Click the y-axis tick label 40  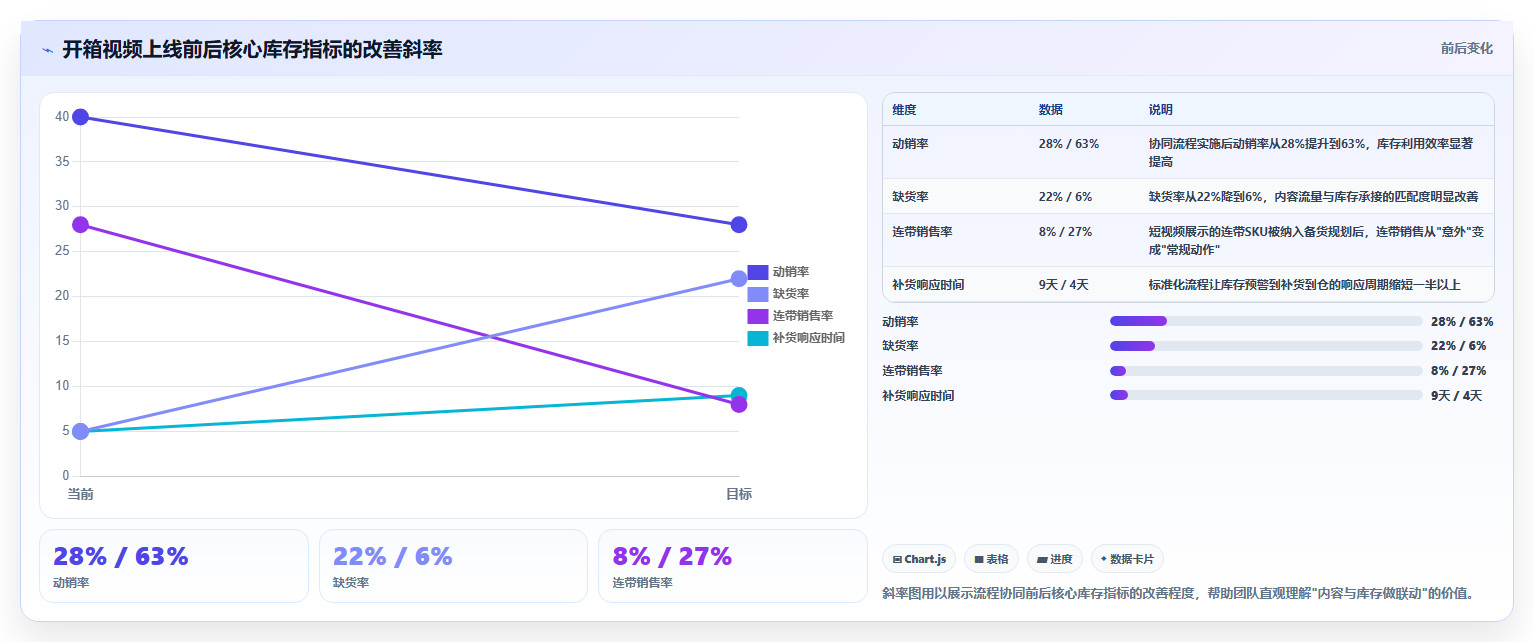(62, 117)
